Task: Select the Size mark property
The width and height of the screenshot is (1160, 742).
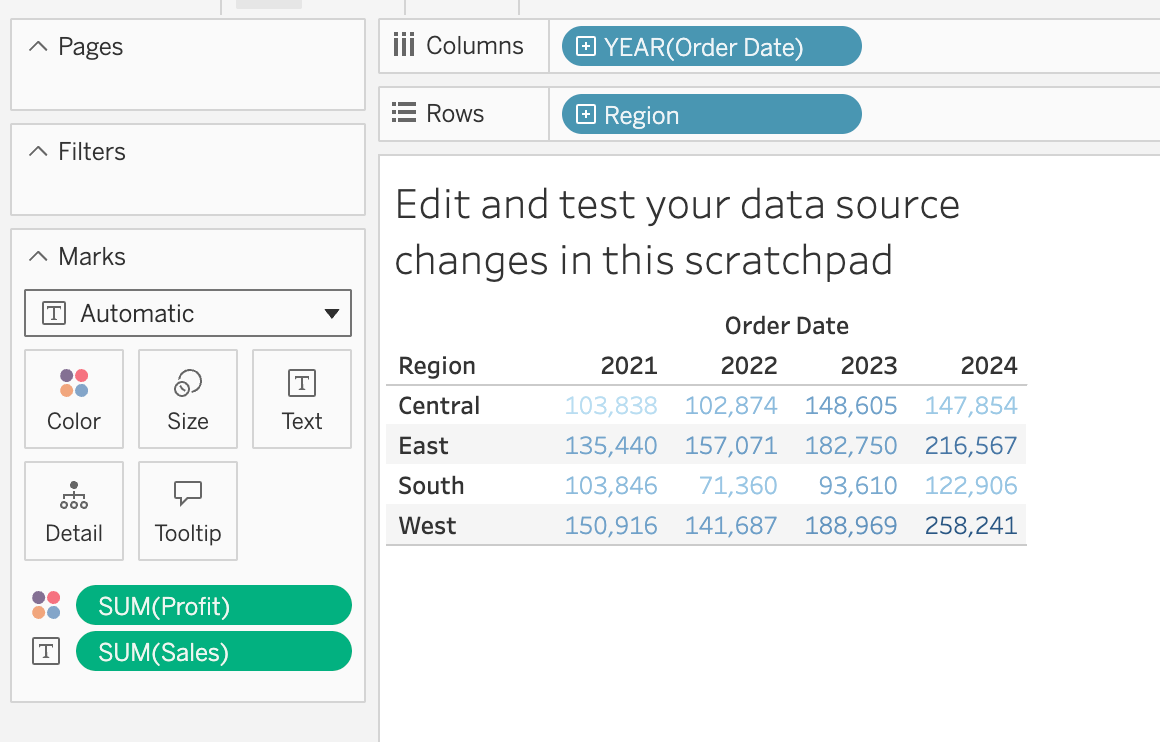Action: (187, 399)
